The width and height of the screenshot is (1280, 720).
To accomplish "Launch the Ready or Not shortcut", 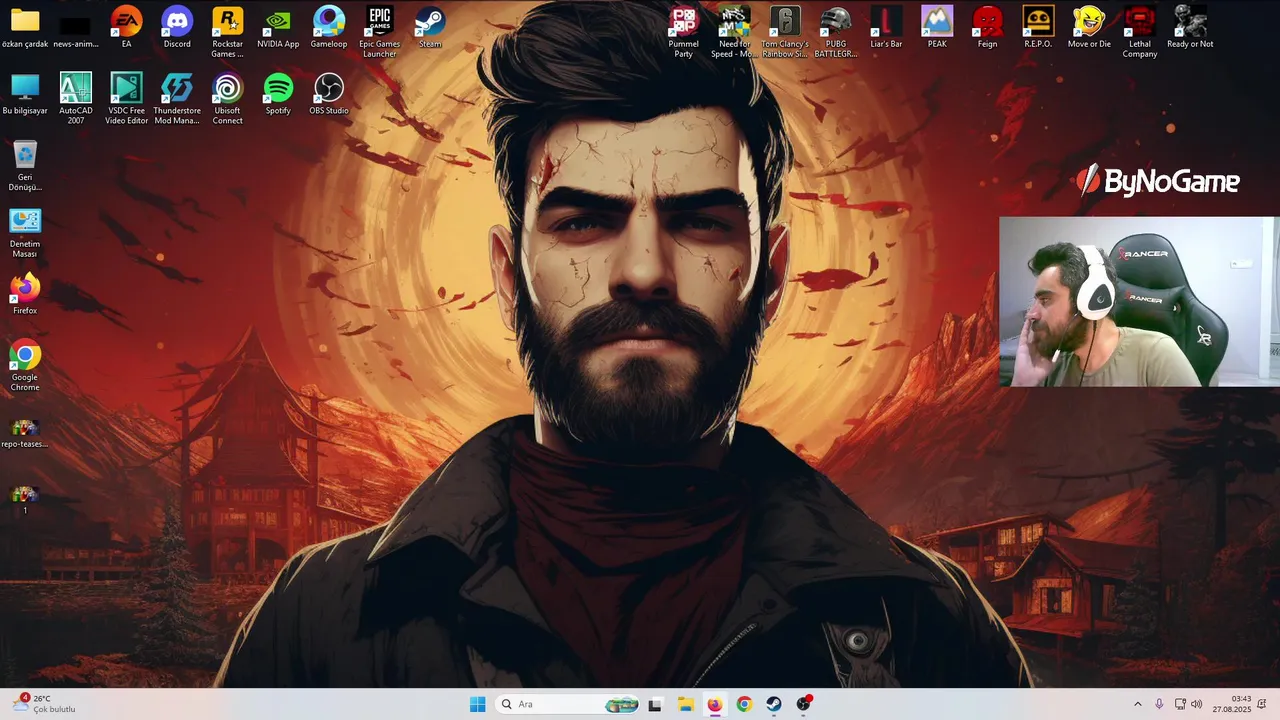I will point(1190,28).
